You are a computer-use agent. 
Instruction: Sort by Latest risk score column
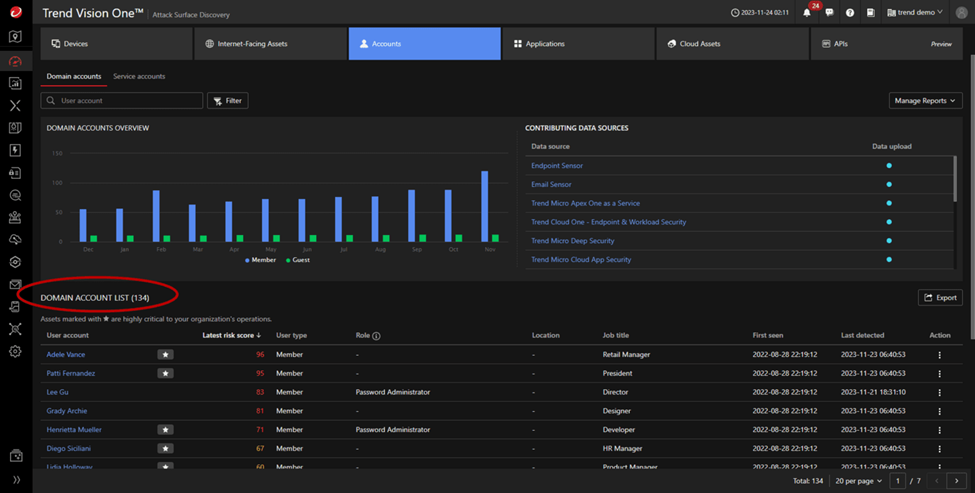click(x=231, y=335)
